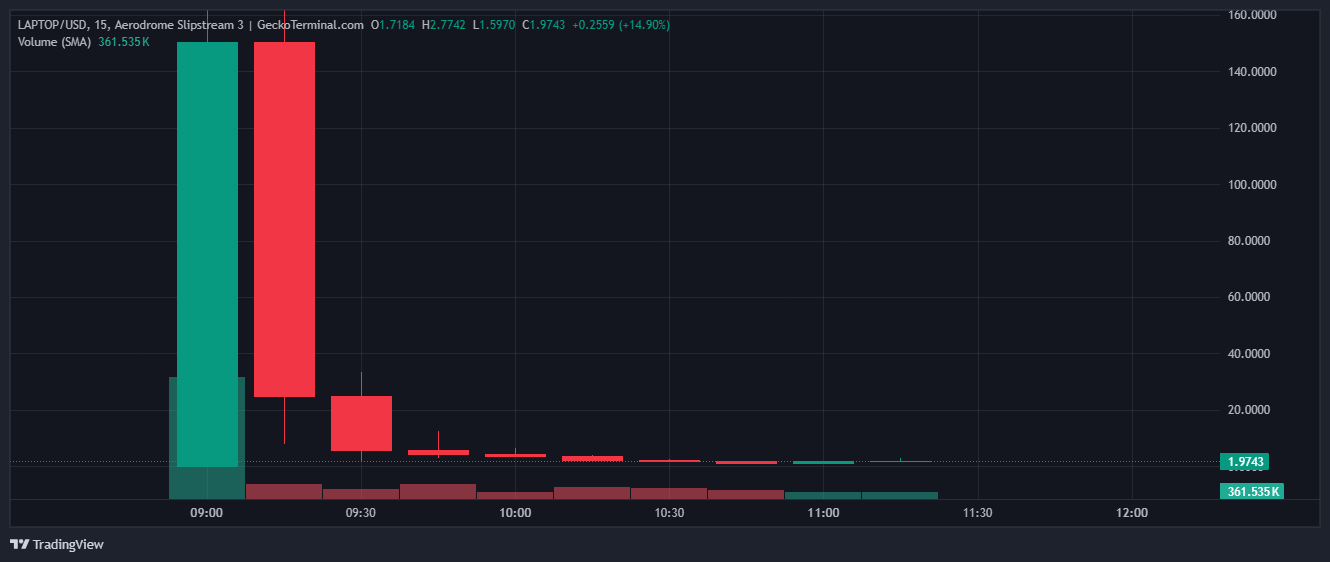Select the Volume (SMA) indicator label
The width and height of the screenshot is (1330, 562).
coord(54,42)
